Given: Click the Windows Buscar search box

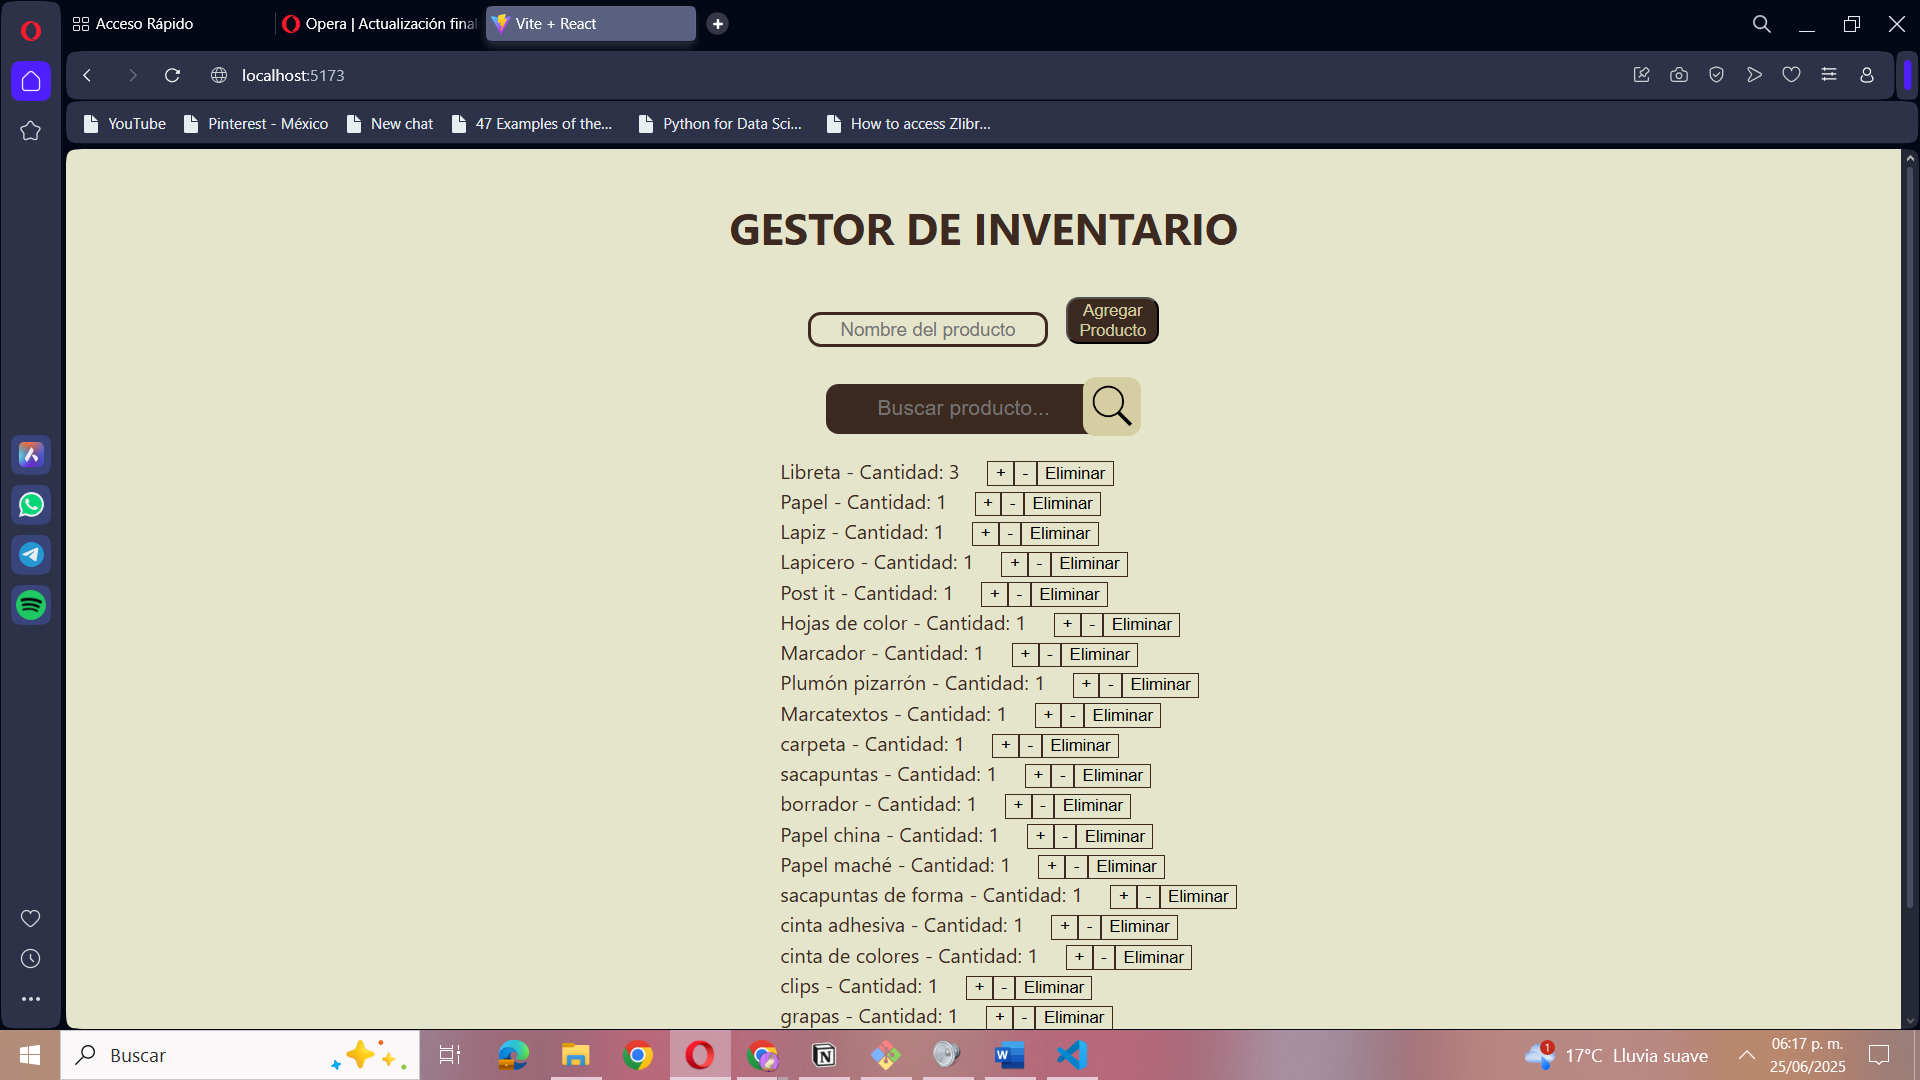Looking at the screenshot, I should pos(240,1055).
